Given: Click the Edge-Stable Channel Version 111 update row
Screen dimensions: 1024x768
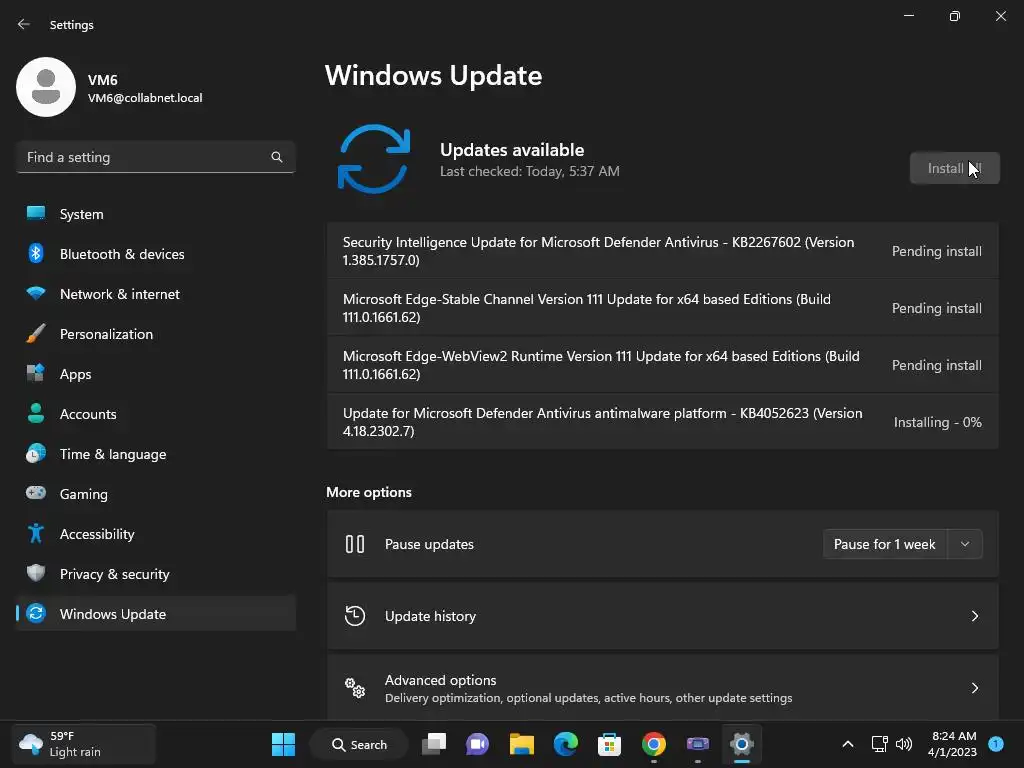Looking at the screenshot, I should tap(662, 308).
